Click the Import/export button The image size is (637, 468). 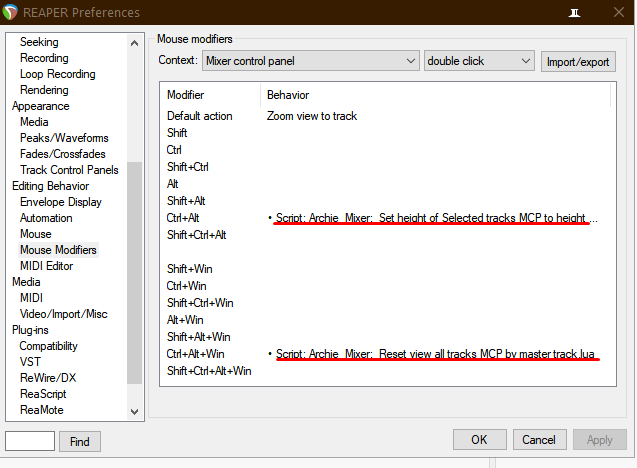tap(579, 61)
